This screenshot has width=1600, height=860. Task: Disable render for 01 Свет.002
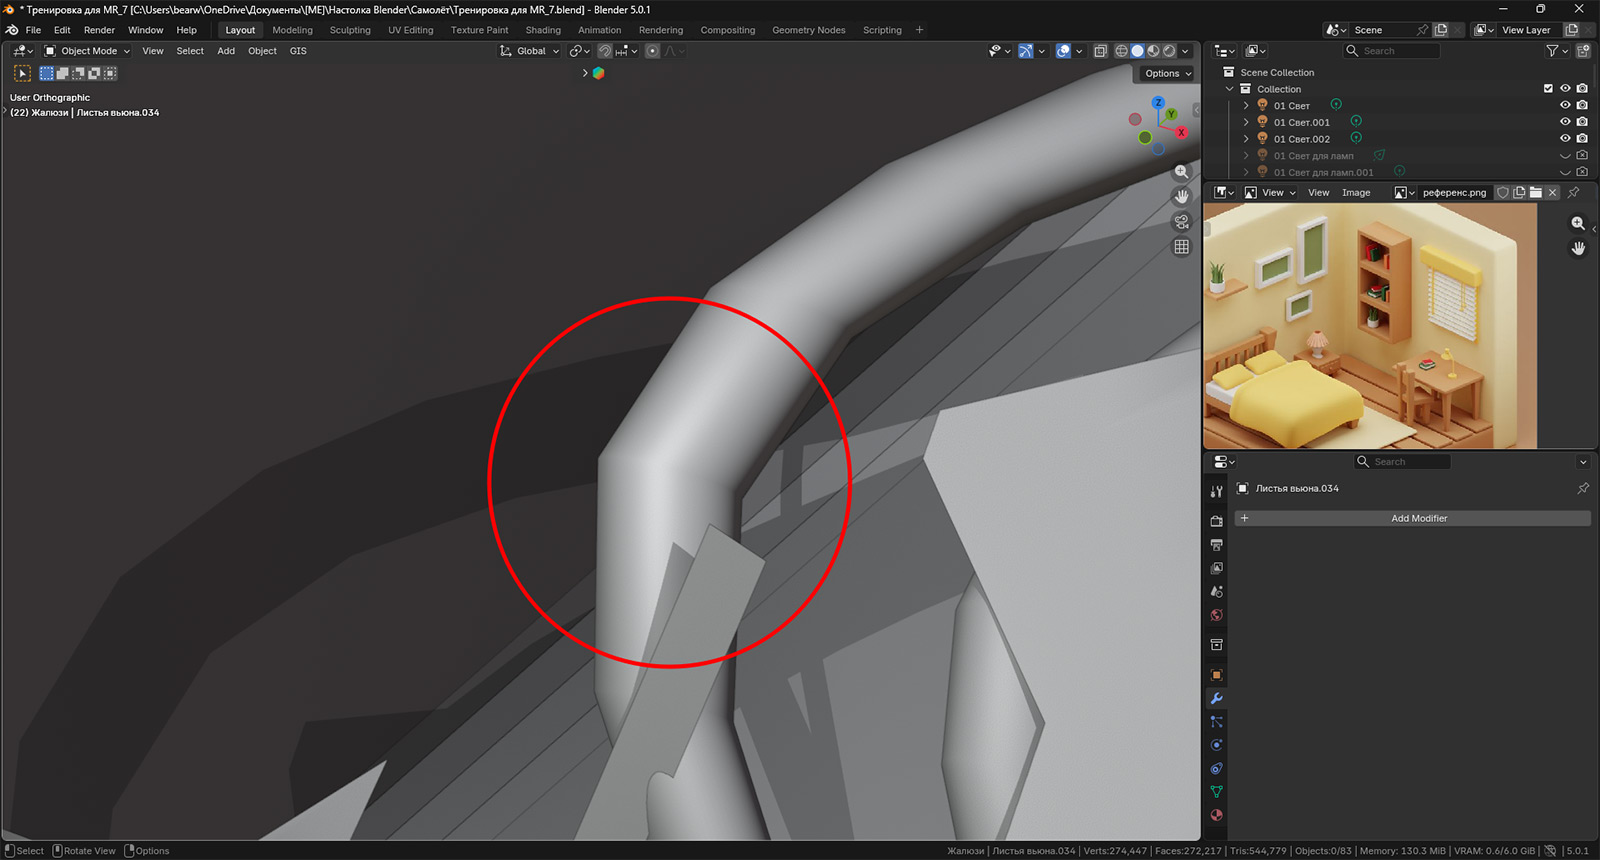[1582, 139]
